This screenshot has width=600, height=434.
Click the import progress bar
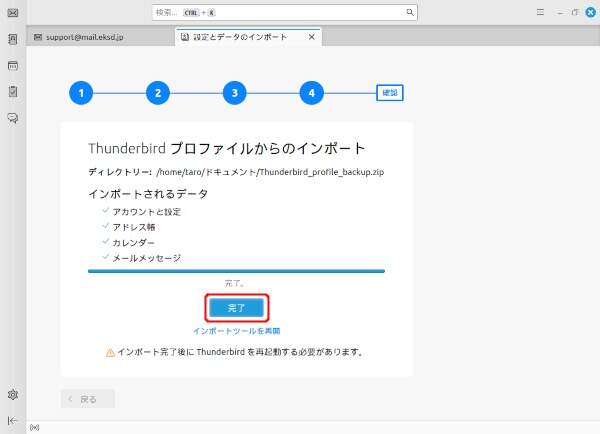tap(236, 271)
